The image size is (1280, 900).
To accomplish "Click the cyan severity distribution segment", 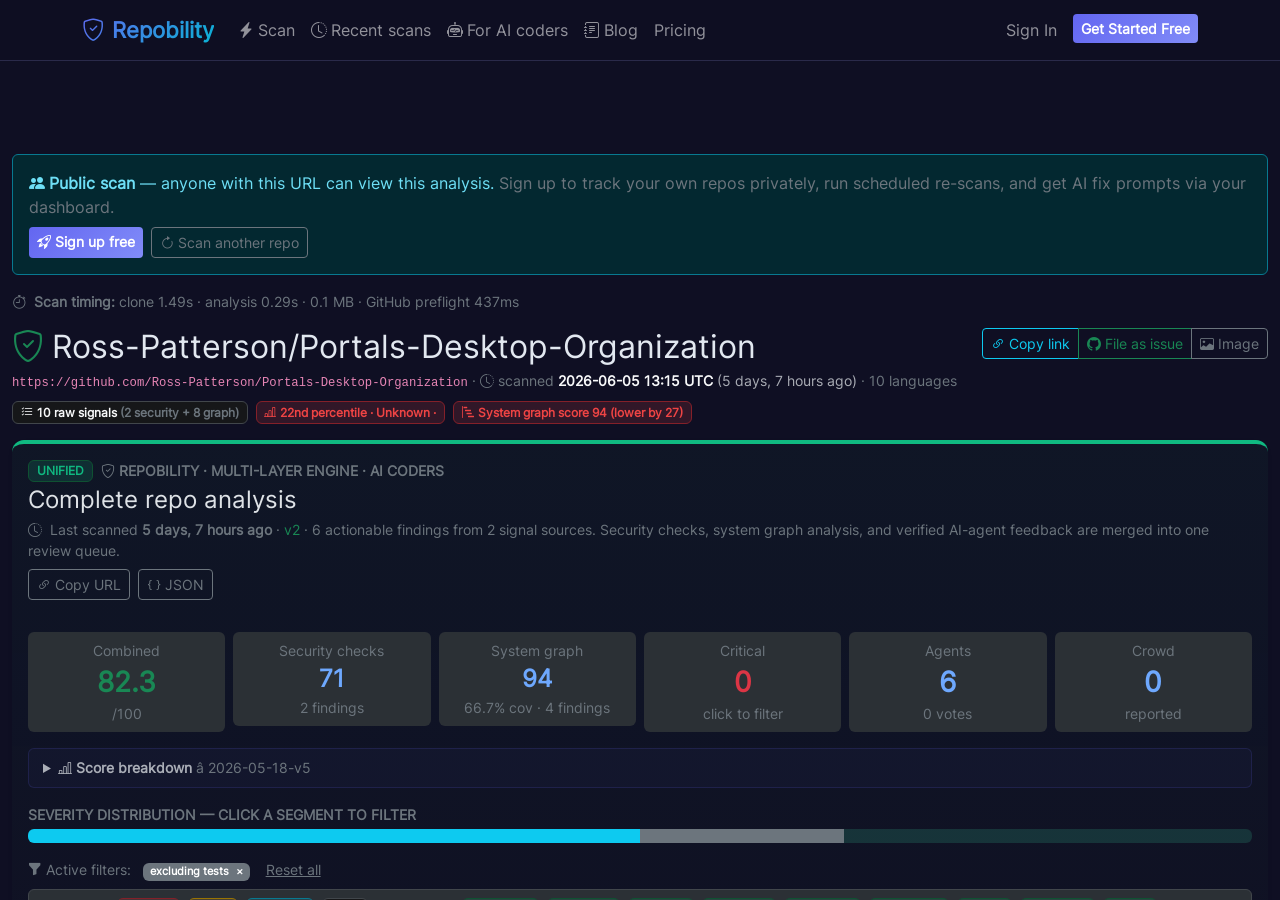I will click(x=334, y=836).
